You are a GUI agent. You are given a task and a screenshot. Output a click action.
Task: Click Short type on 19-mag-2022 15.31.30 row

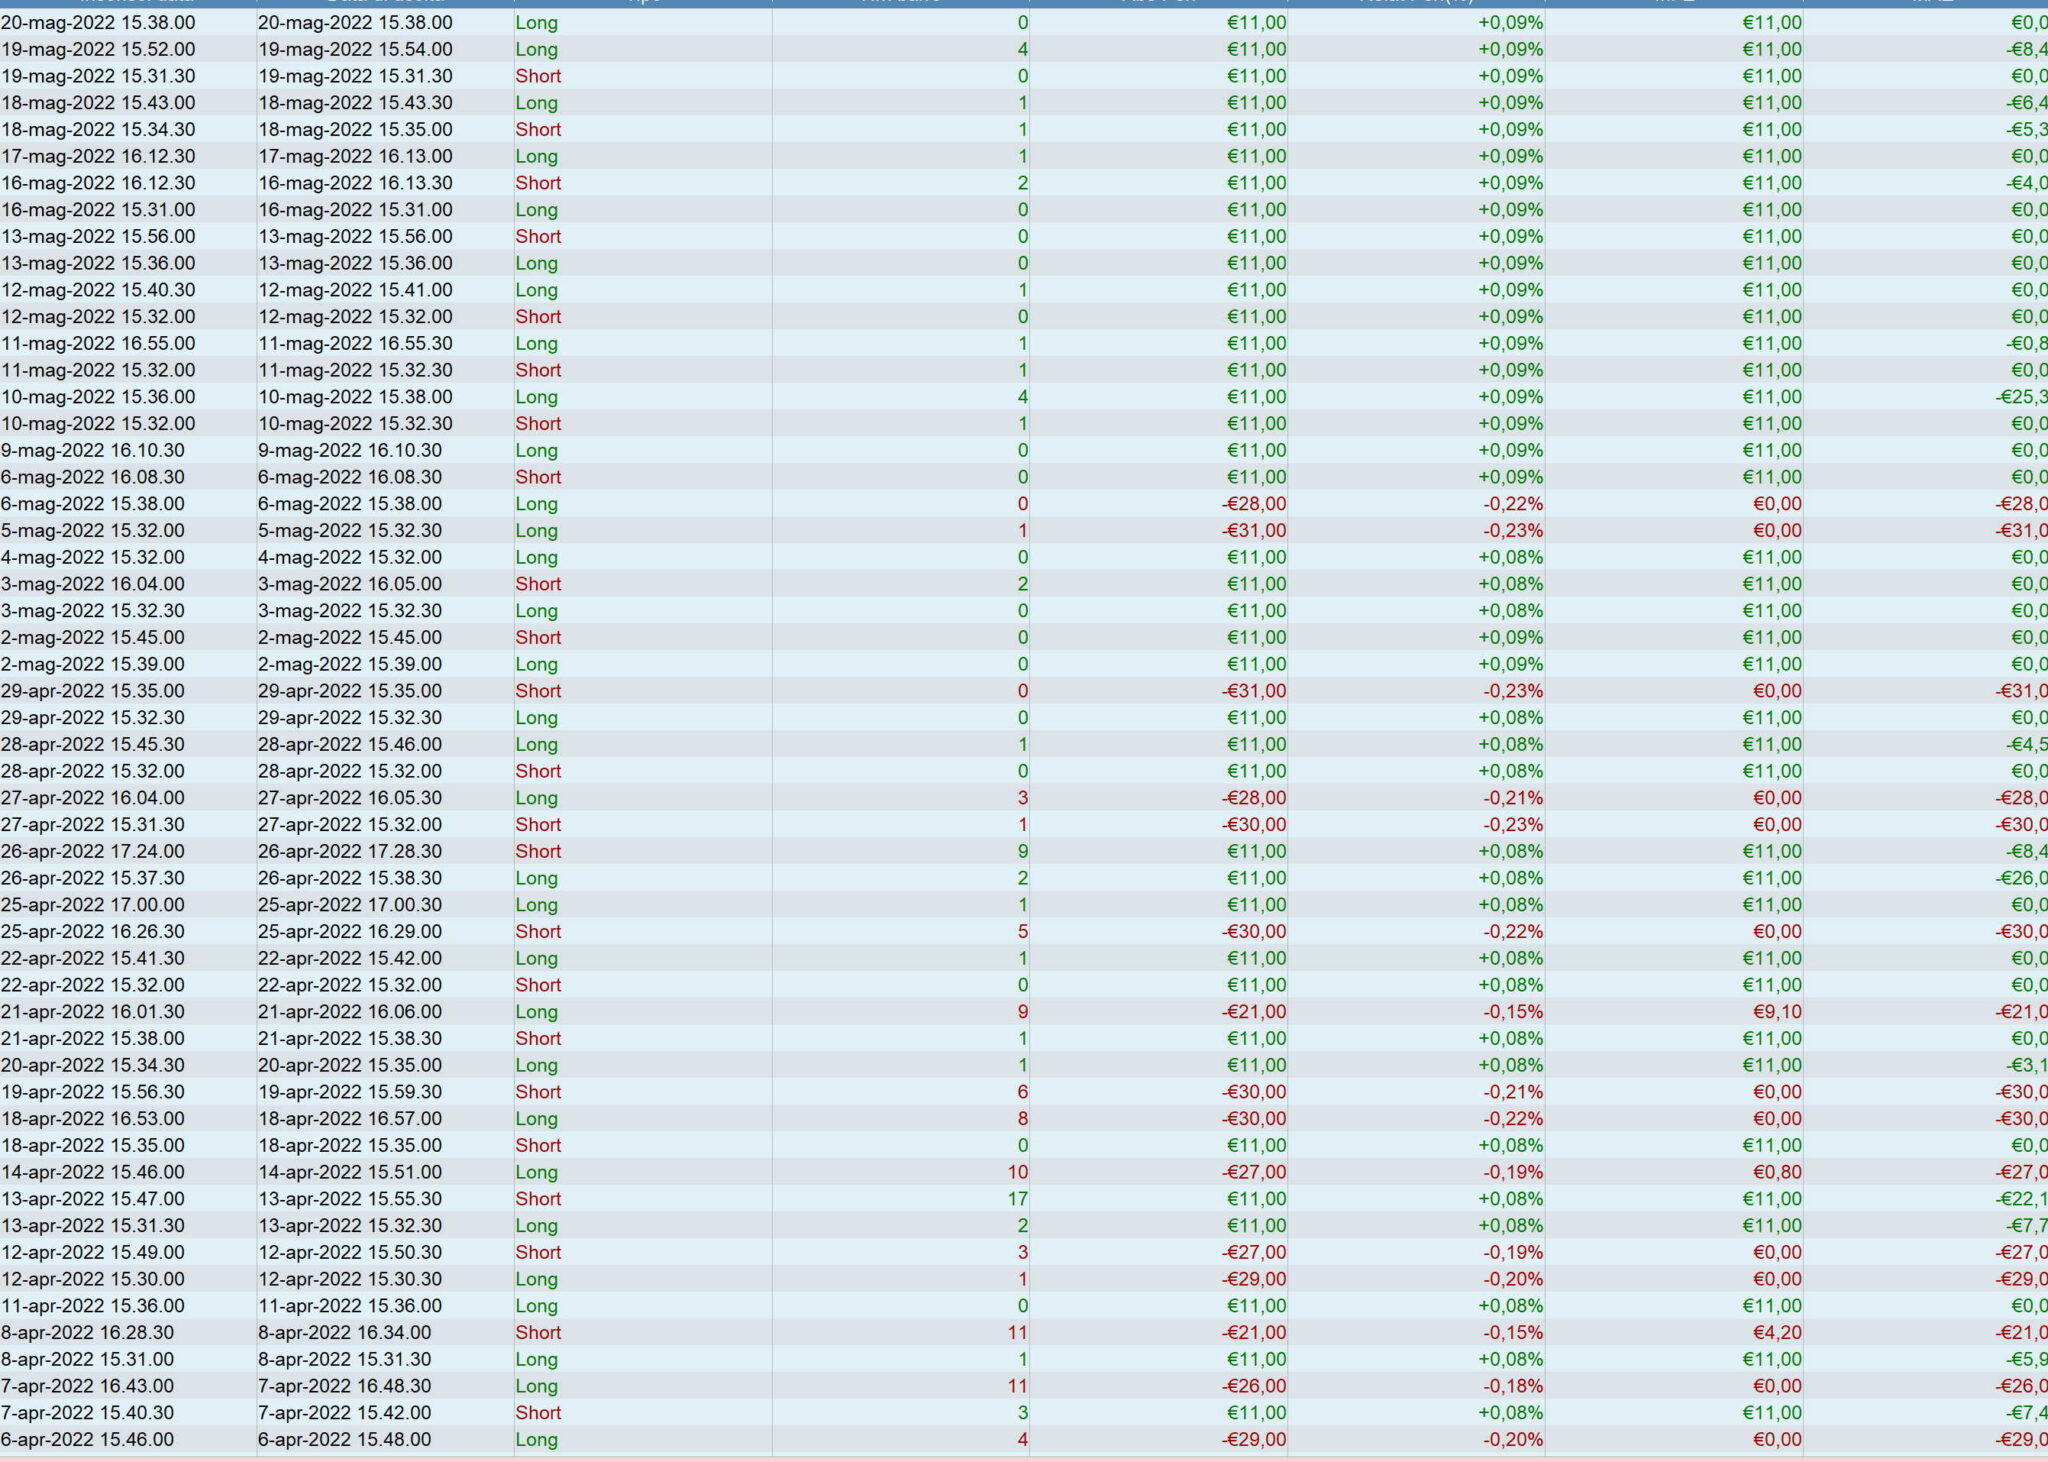[538, 76]
